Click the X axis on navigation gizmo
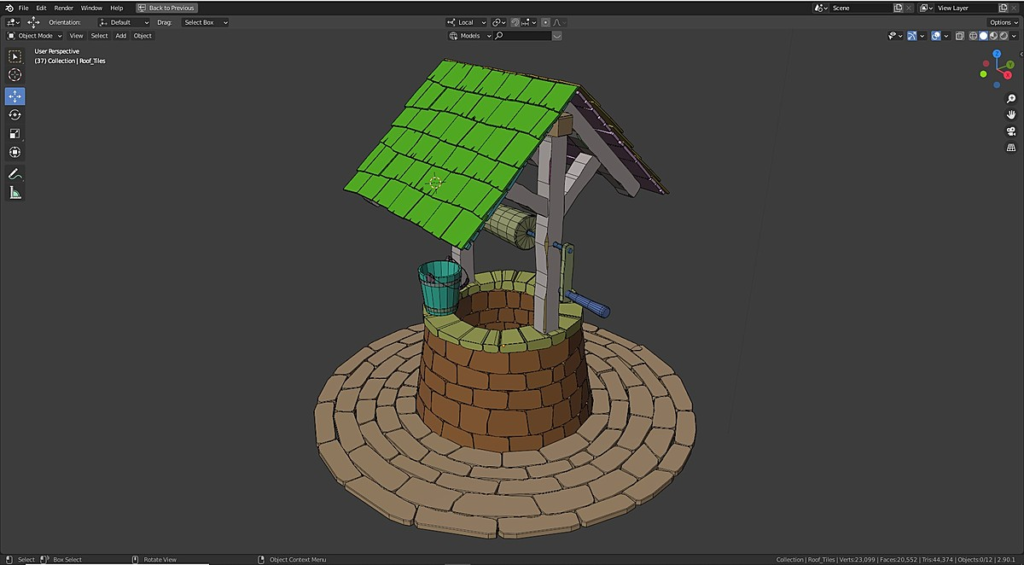Screen dimensions: 1024x565 click(1008, 76)
